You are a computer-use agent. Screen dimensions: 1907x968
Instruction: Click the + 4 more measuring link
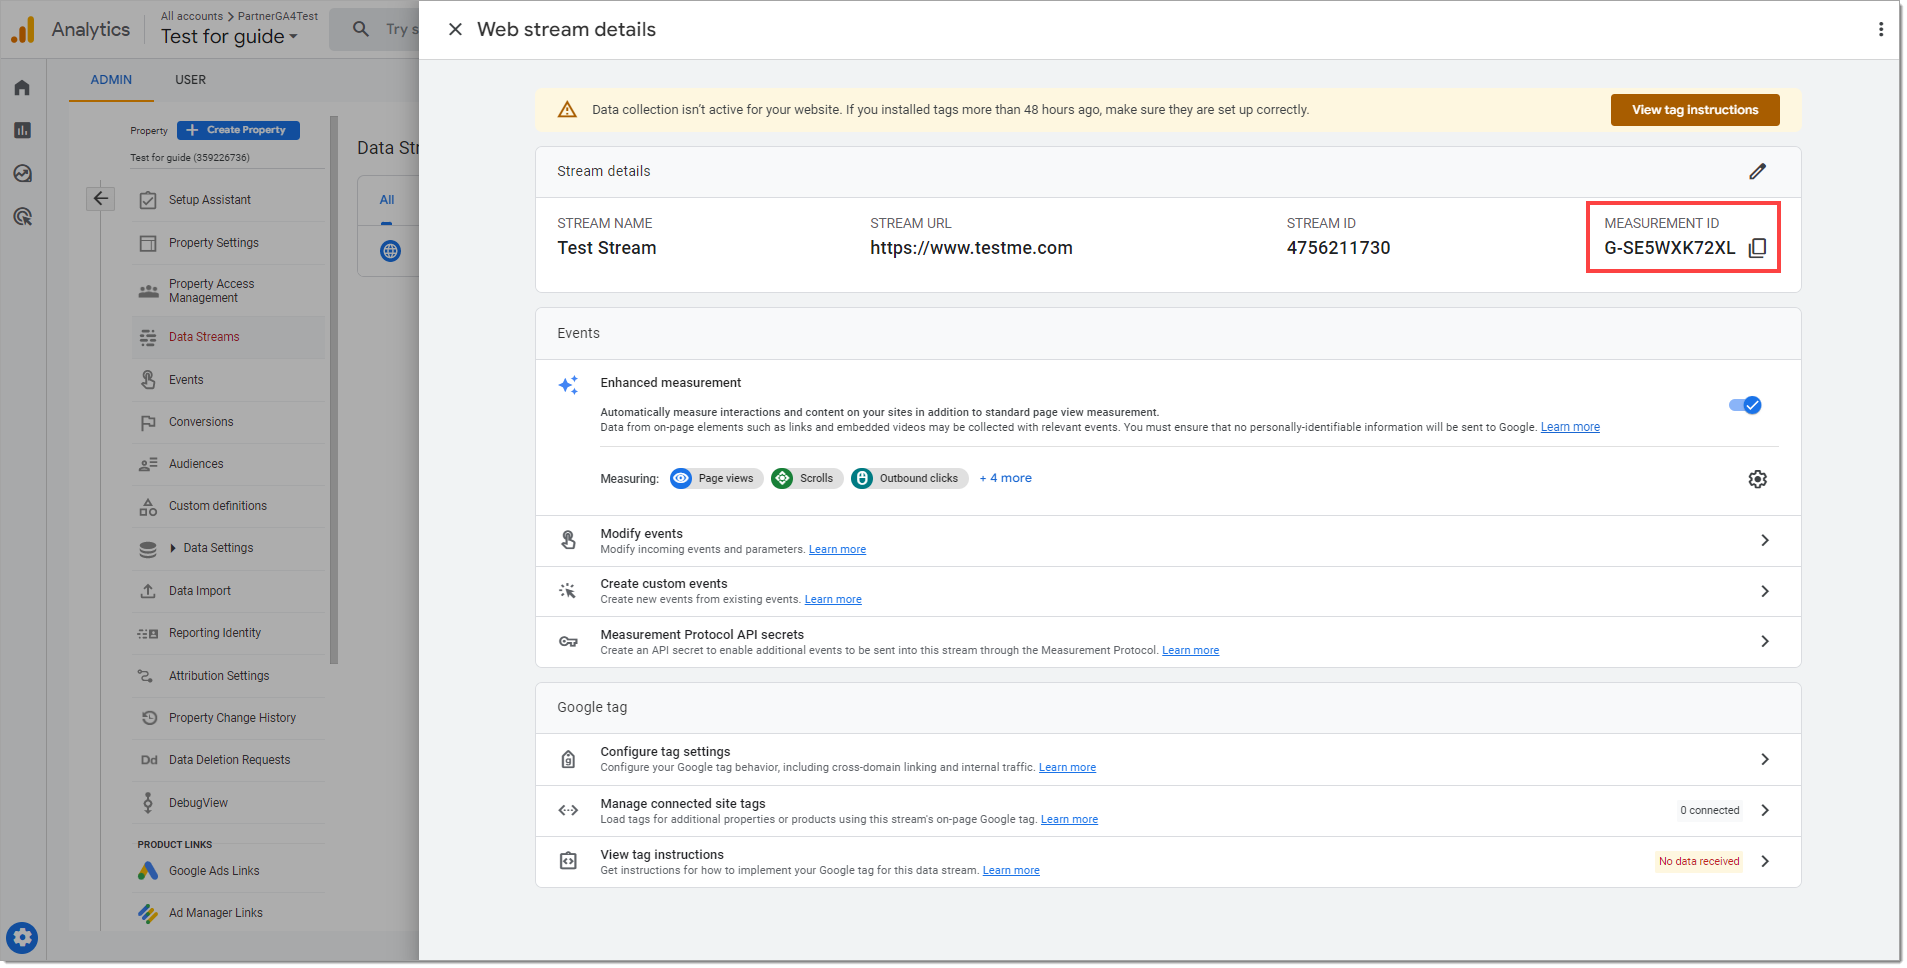point(1005,478)
